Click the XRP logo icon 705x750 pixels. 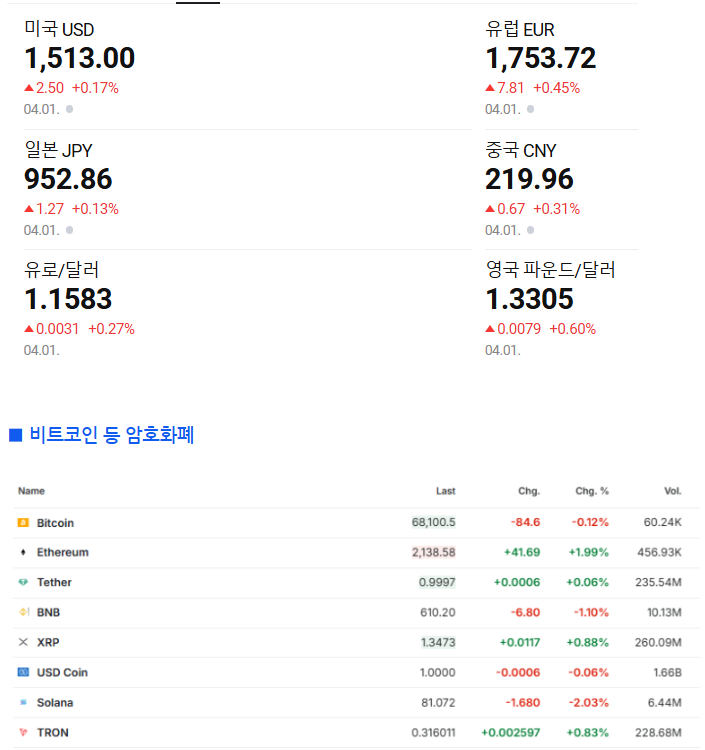(23, 642)
